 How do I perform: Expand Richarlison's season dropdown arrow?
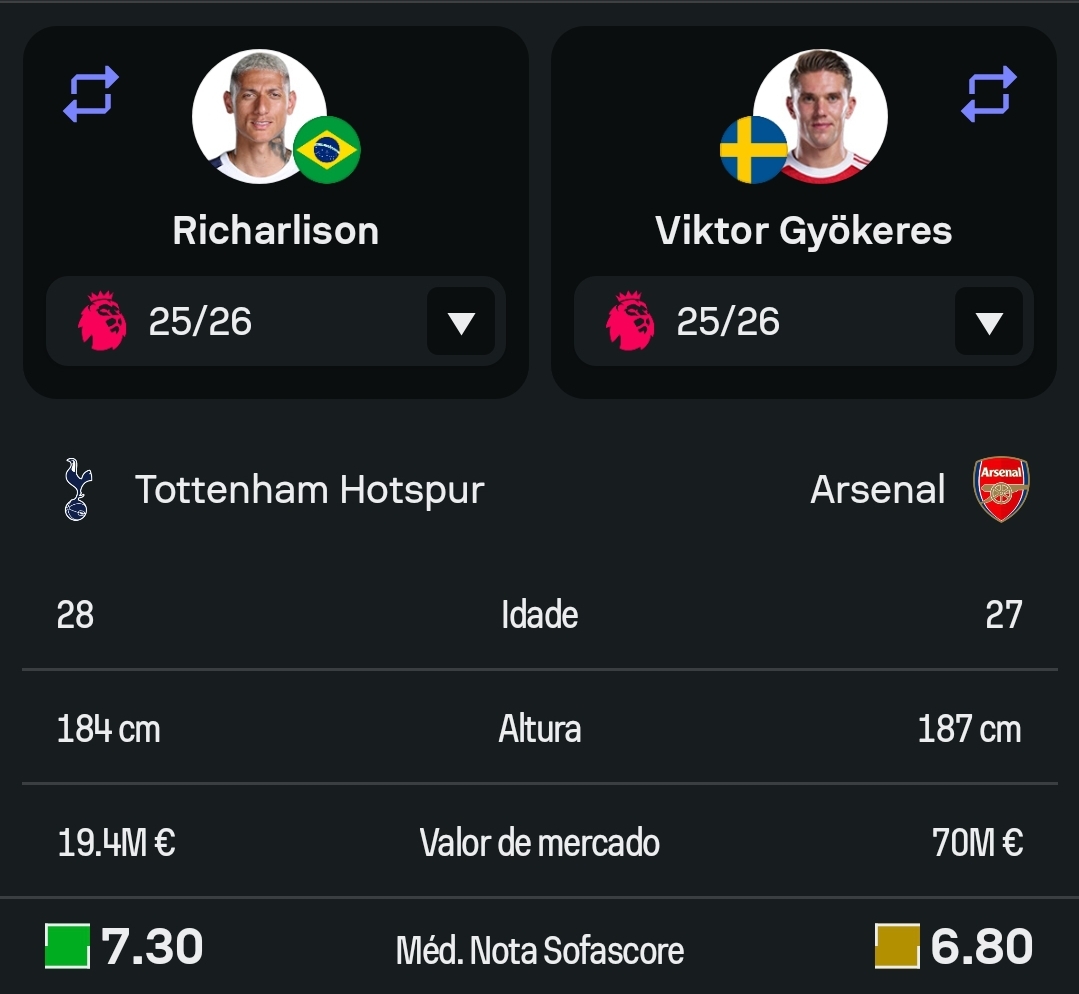pyautogui.click(x=461, y=321)
